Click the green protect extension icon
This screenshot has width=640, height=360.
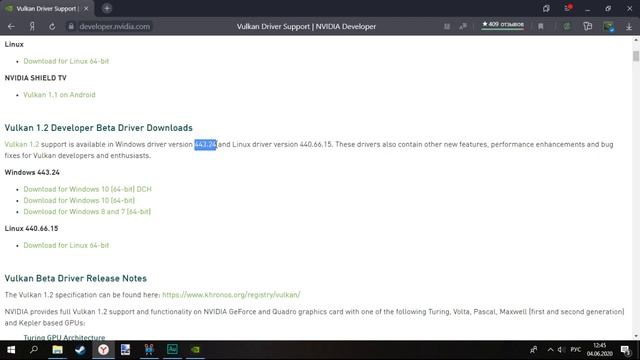tap(567, 27)
